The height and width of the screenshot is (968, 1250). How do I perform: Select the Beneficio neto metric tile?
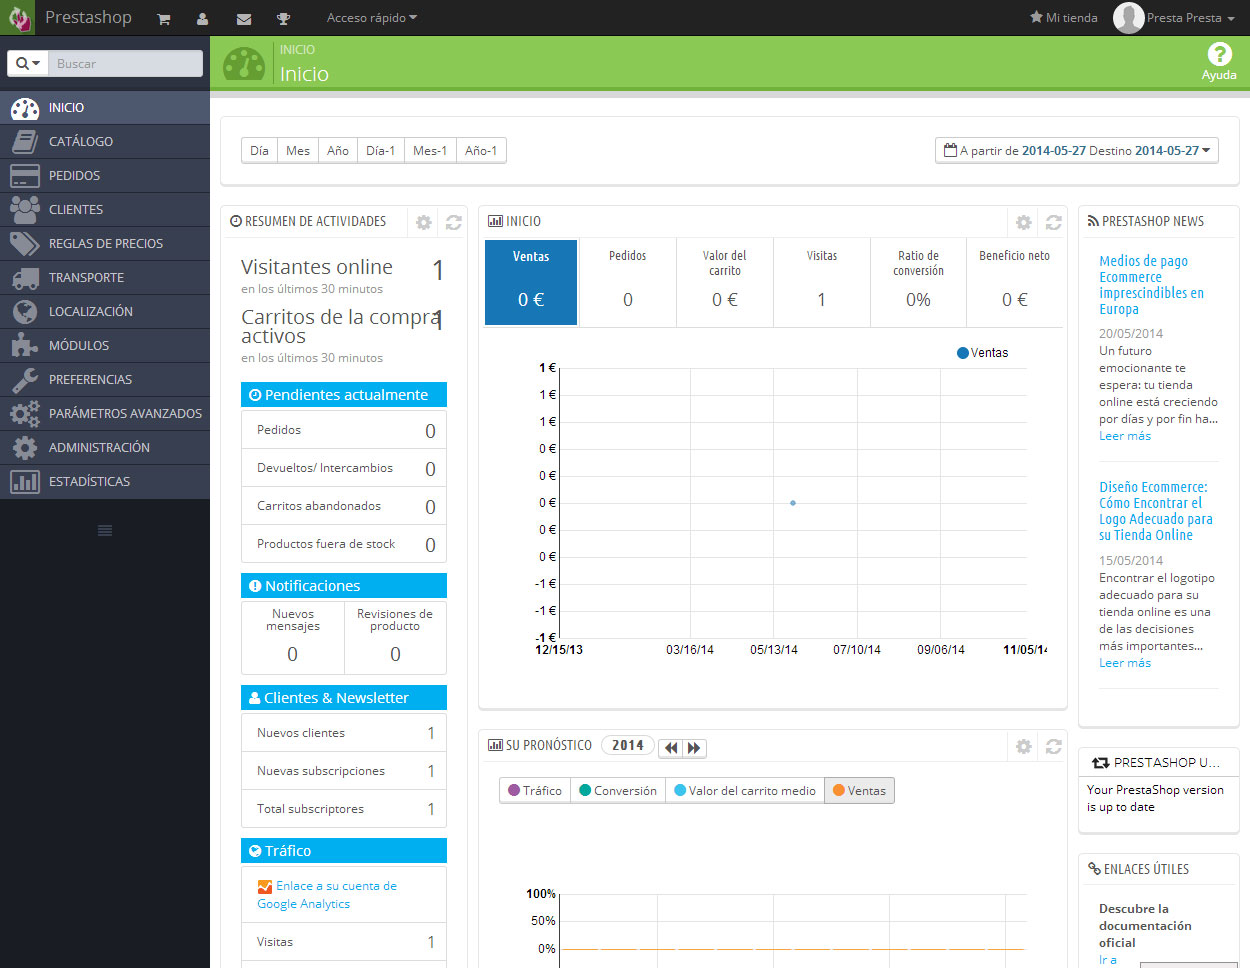(x=1014, y=282)
